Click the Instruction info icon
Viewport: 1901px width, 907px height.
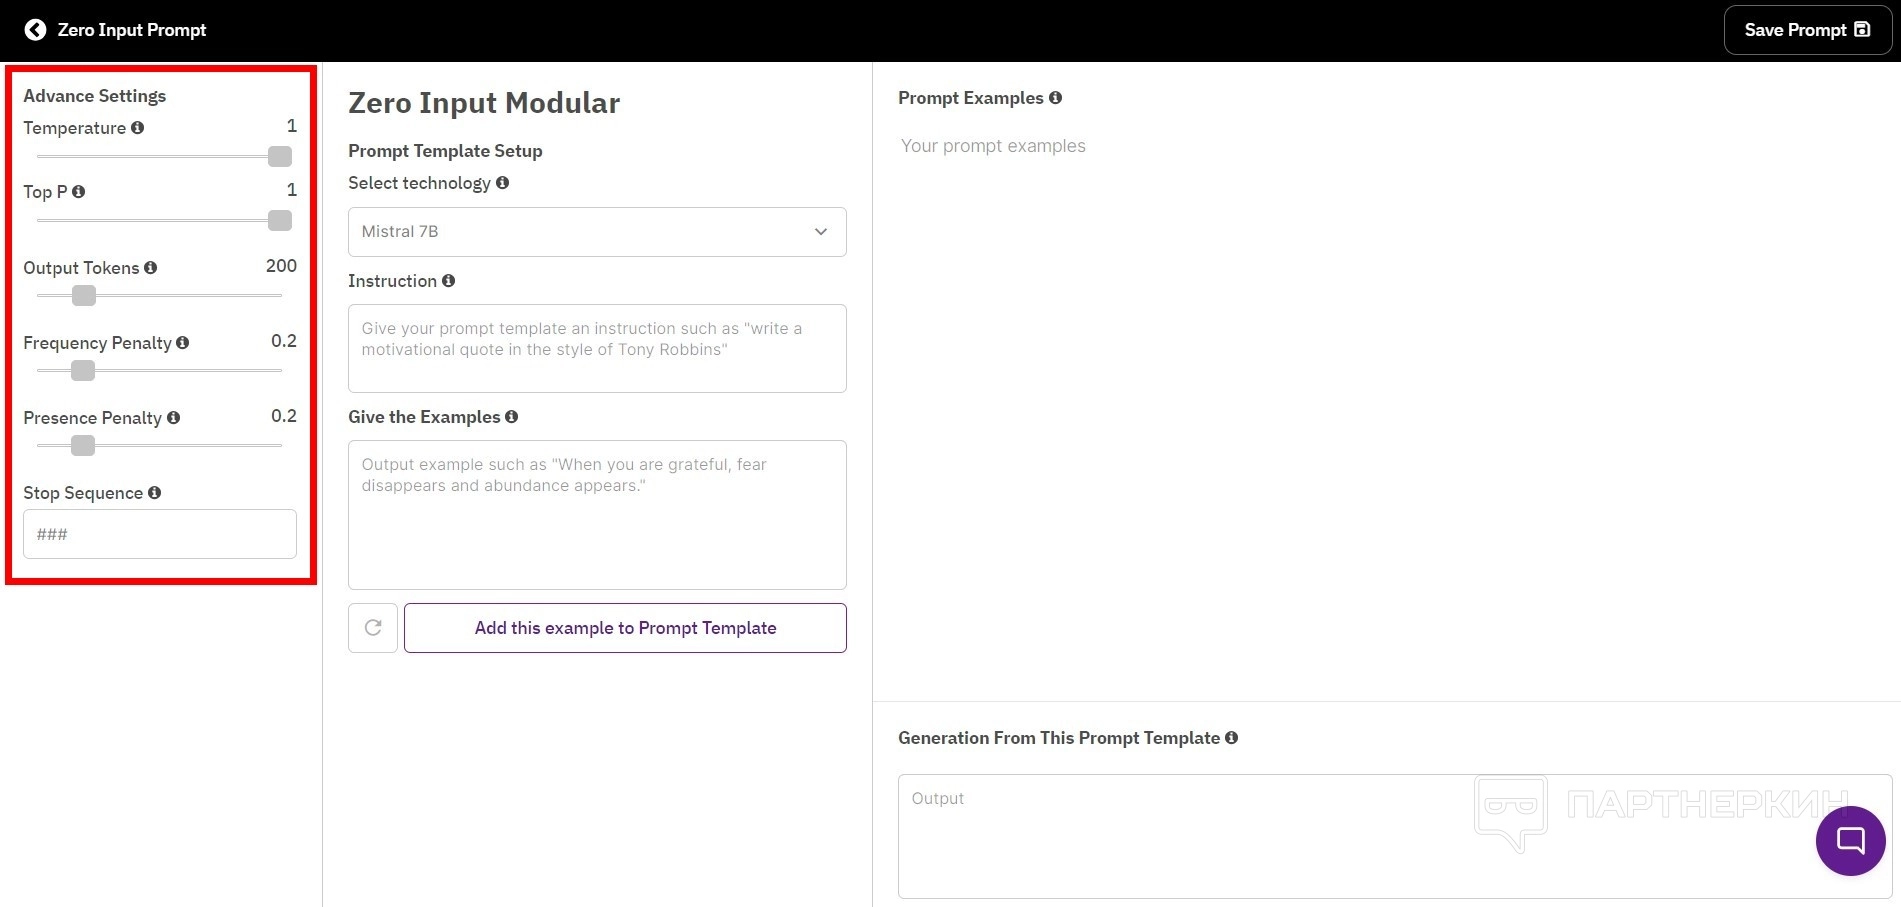(x=449, y=281)
